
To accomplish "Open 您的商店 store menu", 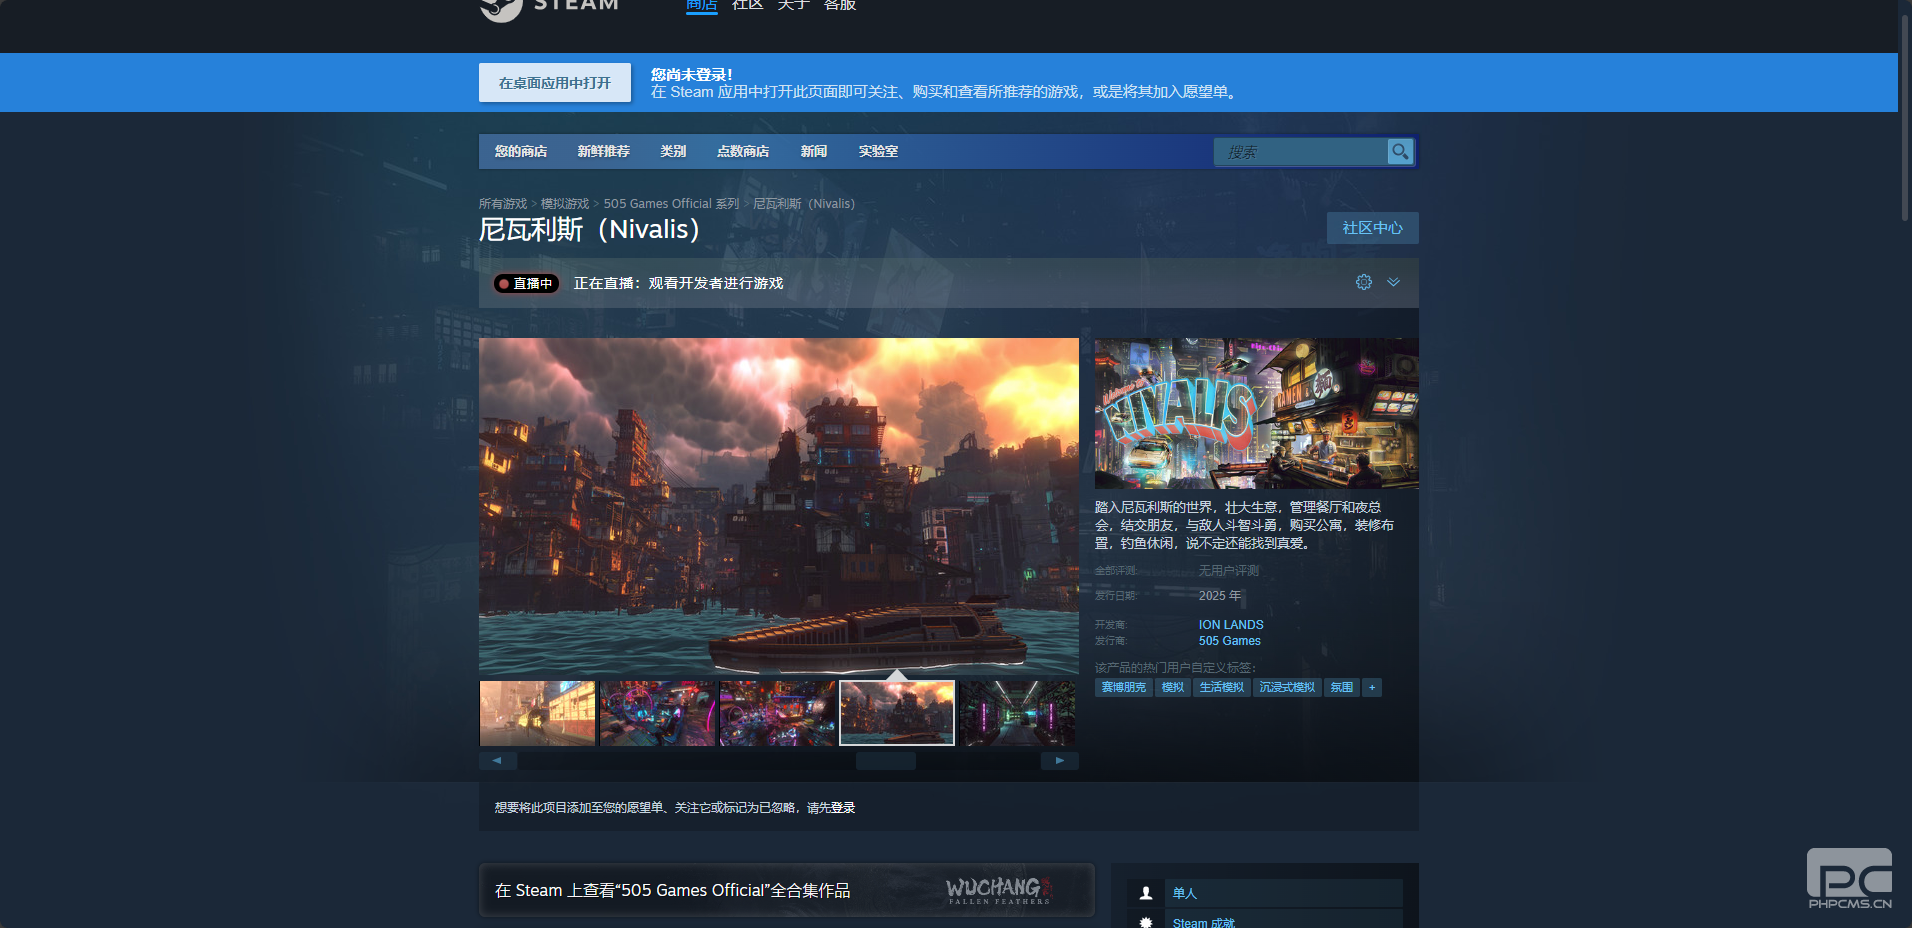I will click(521, 151).
